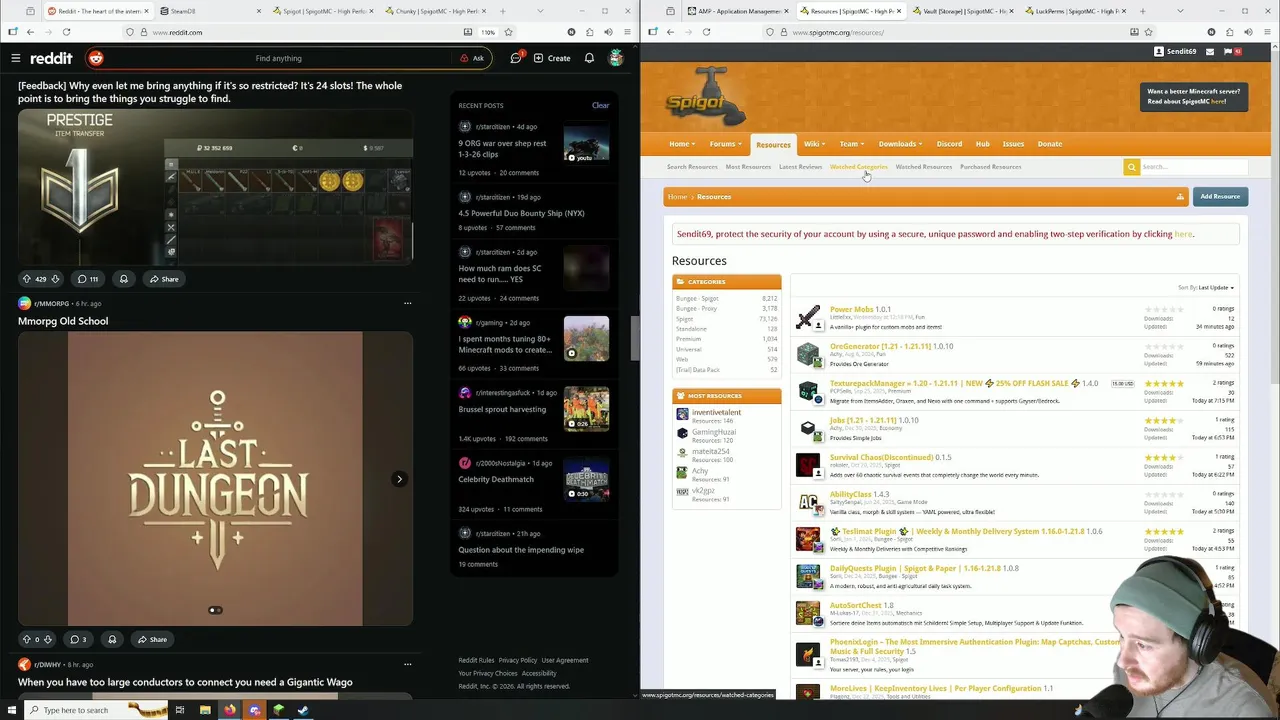Open Task View on the taskbar
The width and height of the screenshot is (1280, 720).
(180, 710)
